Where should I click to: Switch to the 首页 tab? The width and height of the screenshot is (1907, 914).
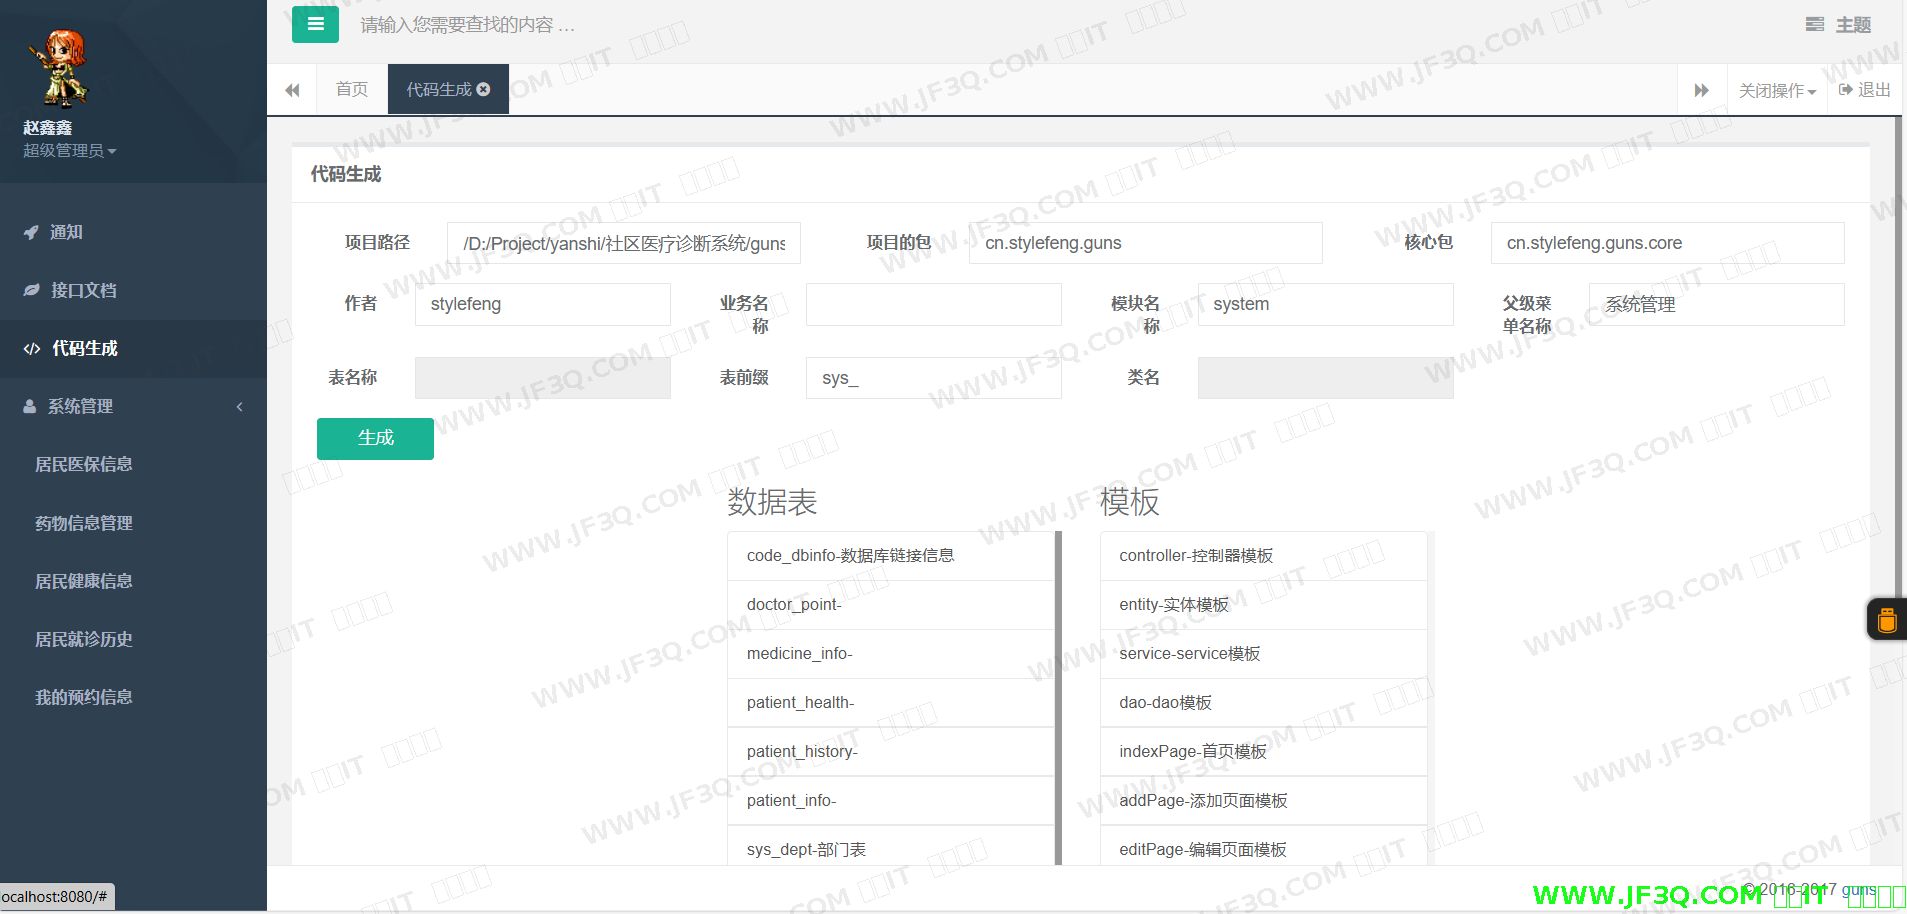pyautogui.click(x=351, y=89)
